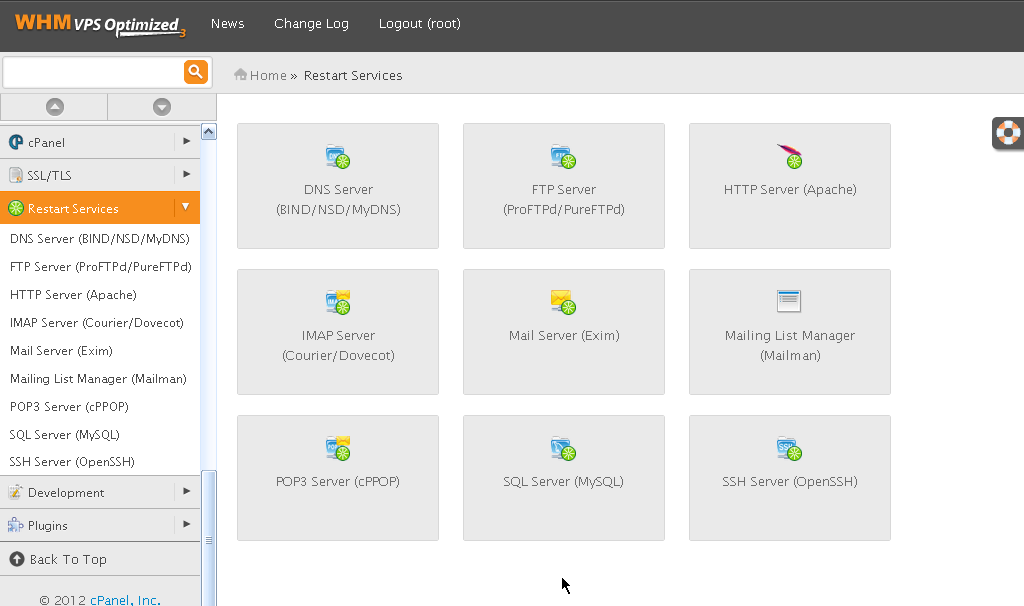Click the Restart Services breadcrumb text
The height and width of the screenshot is (606, 1024).
353,75
